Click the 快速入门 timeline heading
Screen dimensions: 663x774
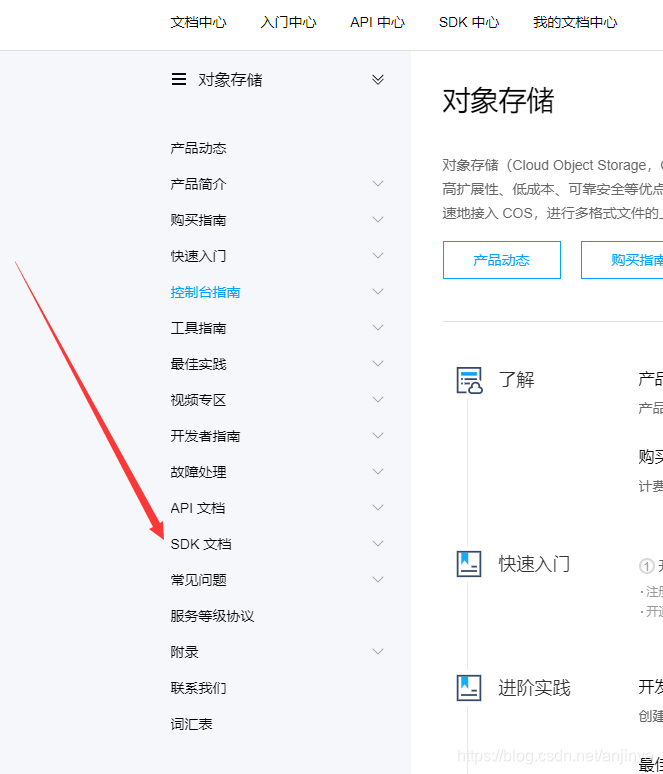pos(534,564)
